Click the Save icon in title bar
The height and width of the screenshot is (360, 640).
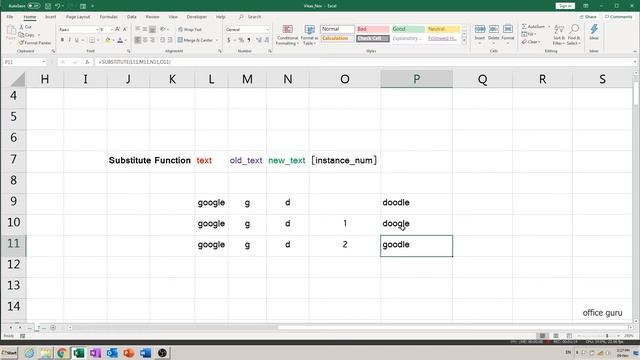(48, 6)
